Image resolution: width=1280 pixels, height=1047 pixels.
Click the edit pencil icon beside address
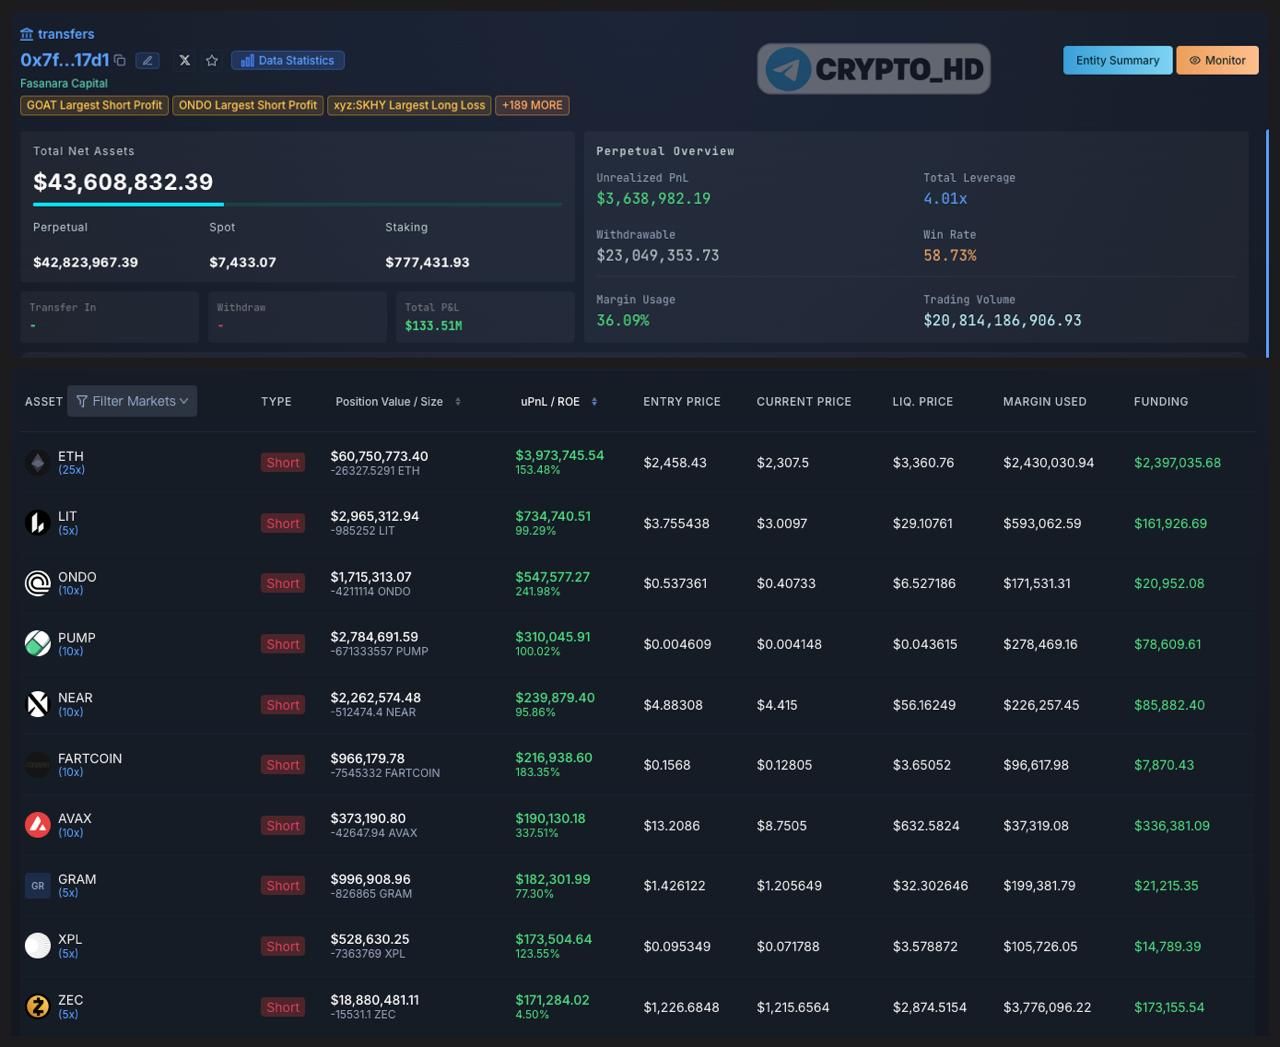[147, 60]
